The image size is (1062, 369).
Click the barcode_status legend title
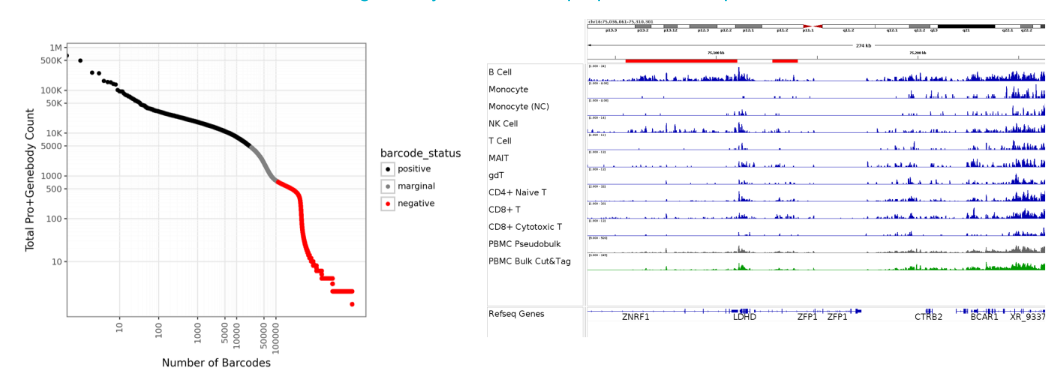(421, 153)
